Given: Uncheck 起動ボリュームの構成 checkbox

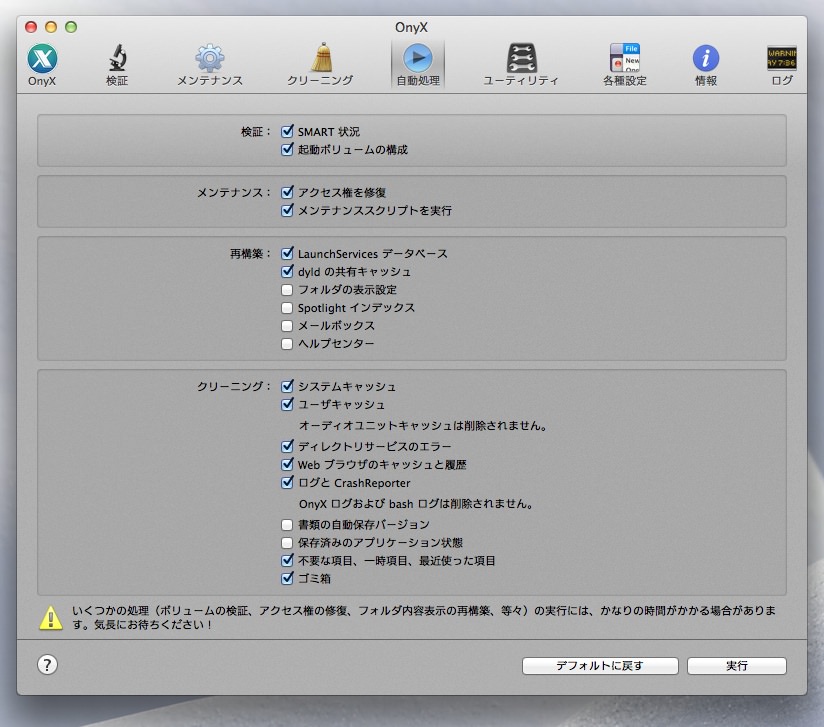Looking at the screenshot, I should (287, 149).
